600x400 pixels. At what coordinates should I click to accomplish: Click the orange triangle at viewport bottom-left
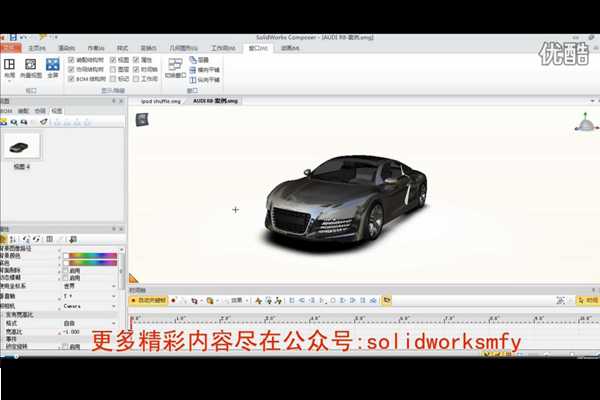[133, 279]
